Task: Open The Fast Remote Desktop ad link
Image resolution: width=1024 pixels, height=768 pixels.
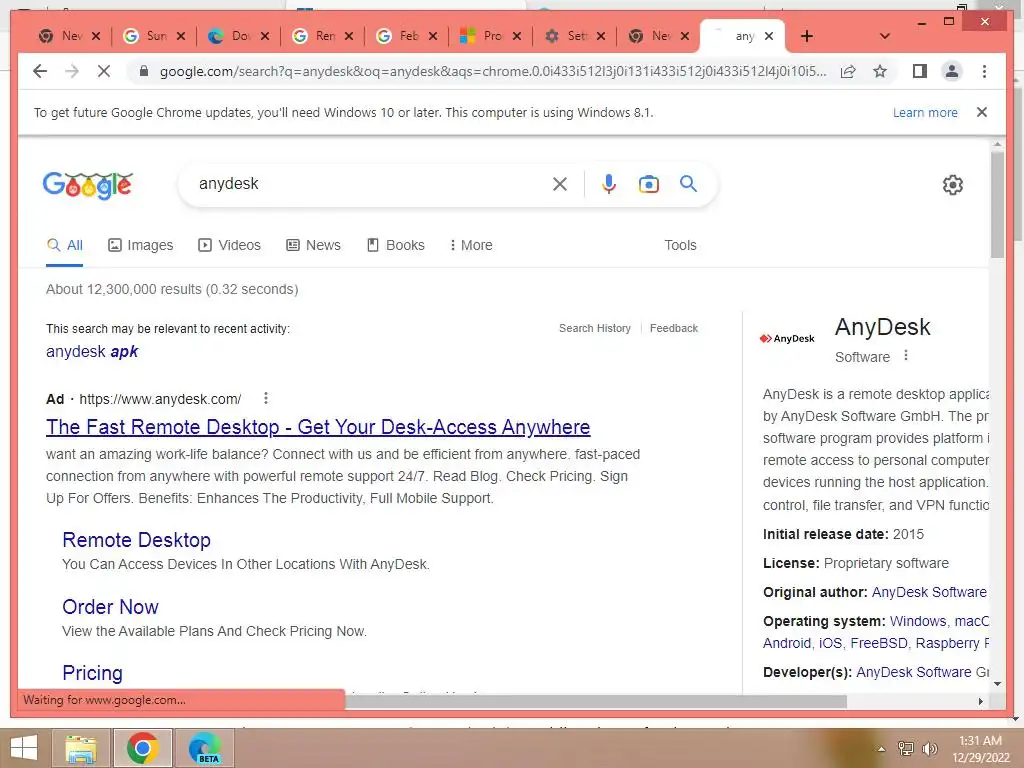Action: [x=318, y=427]
